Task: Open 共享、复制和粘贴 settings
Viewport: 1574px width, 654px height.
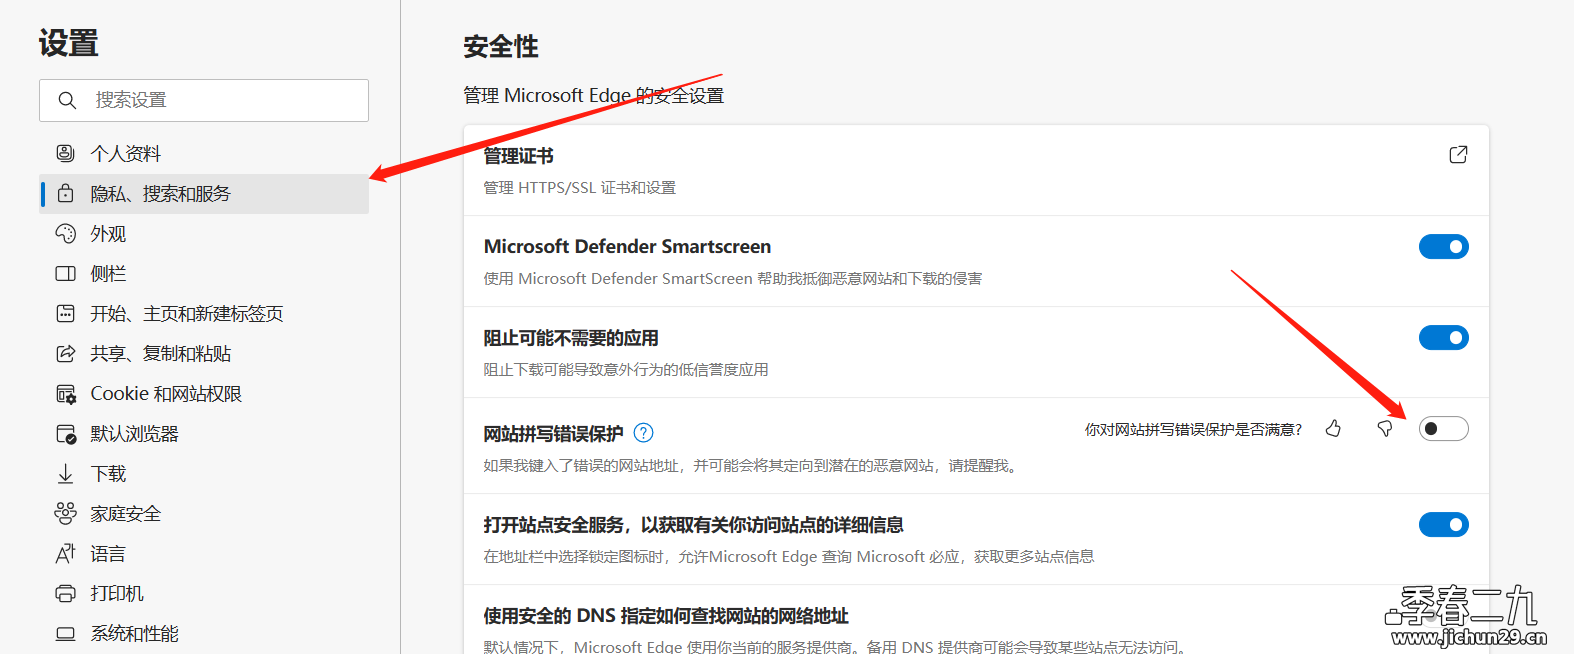Action: click(x=204, y=353)
